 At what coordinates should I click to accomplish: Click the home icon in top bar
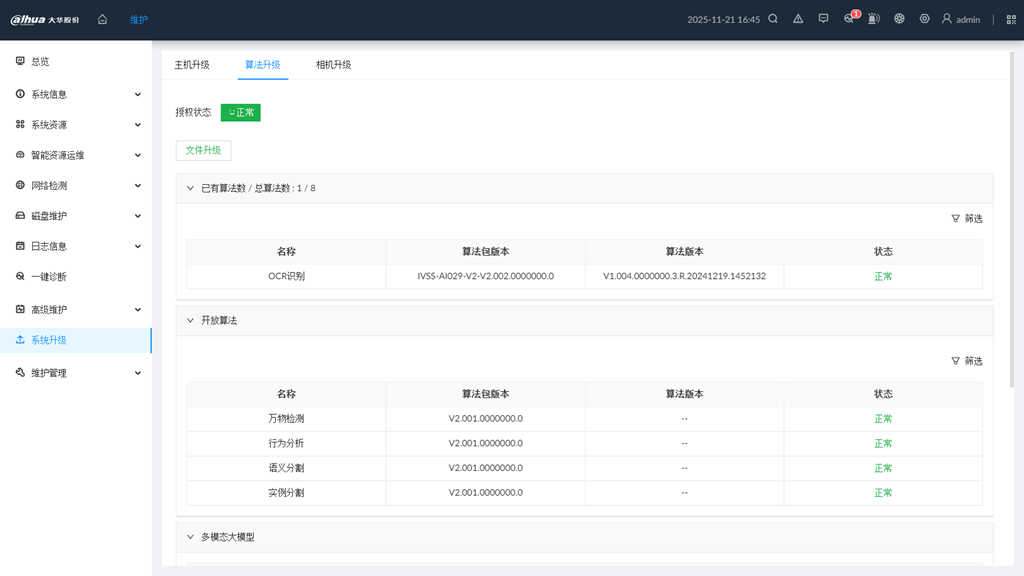[102, 19]
